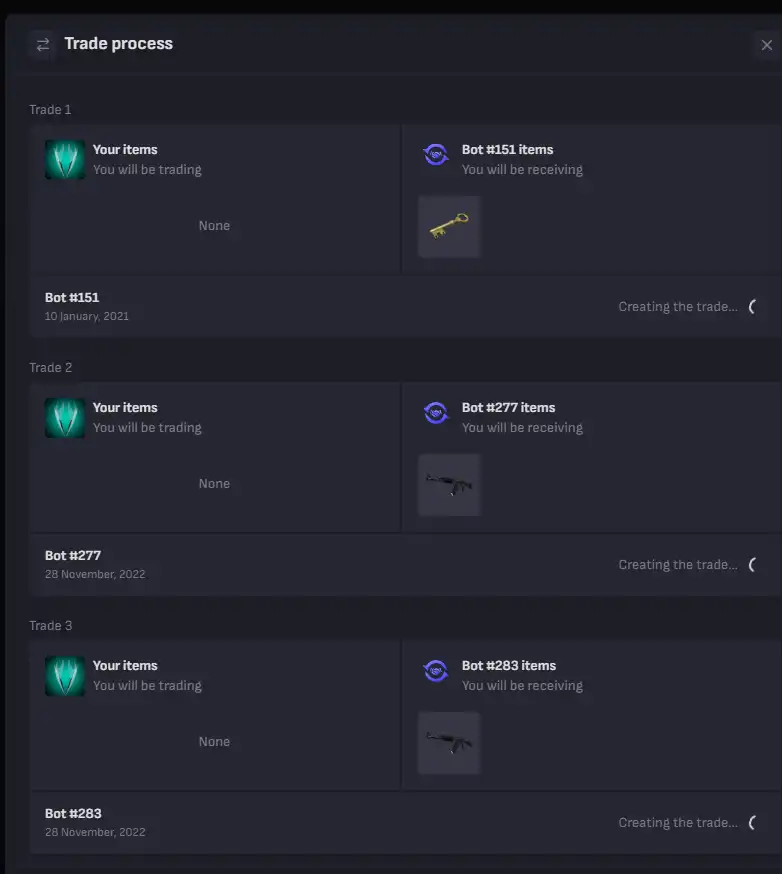Close the Trade process dialog
The height and width of the screenshot is (874, 782).
pyautogui.click(x=767, y=45)
